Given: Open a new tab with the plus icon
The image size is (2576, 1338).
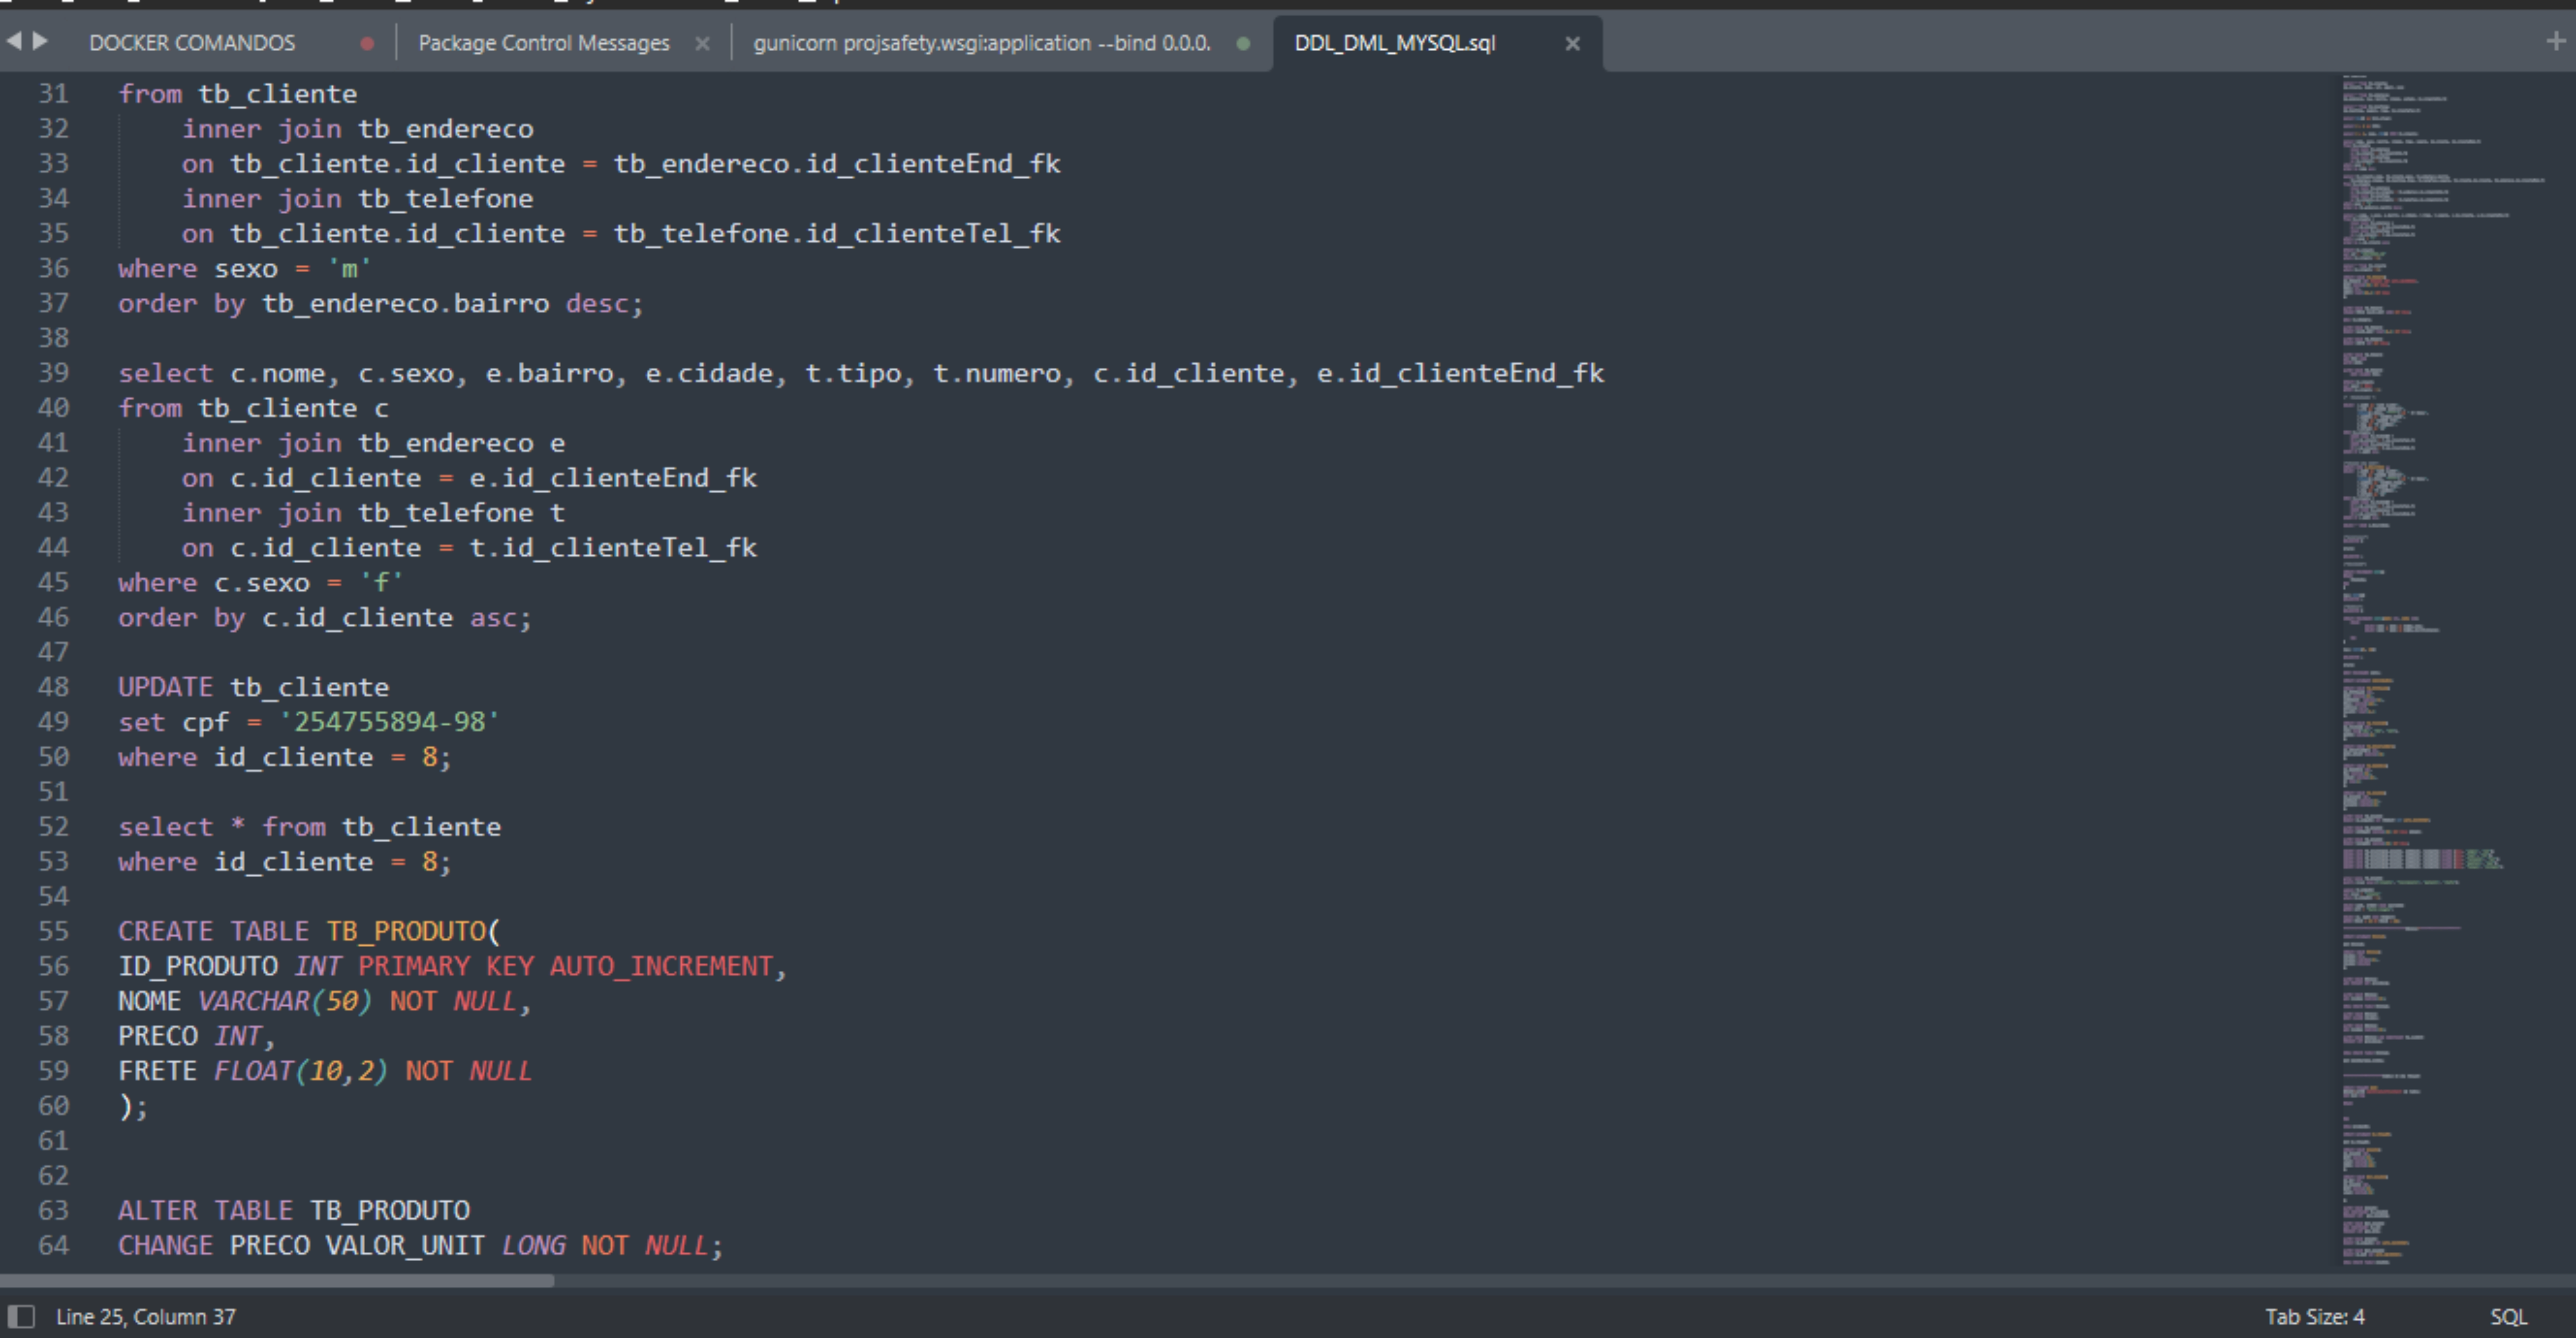Looking at the screenshot, I should 2556,41.
